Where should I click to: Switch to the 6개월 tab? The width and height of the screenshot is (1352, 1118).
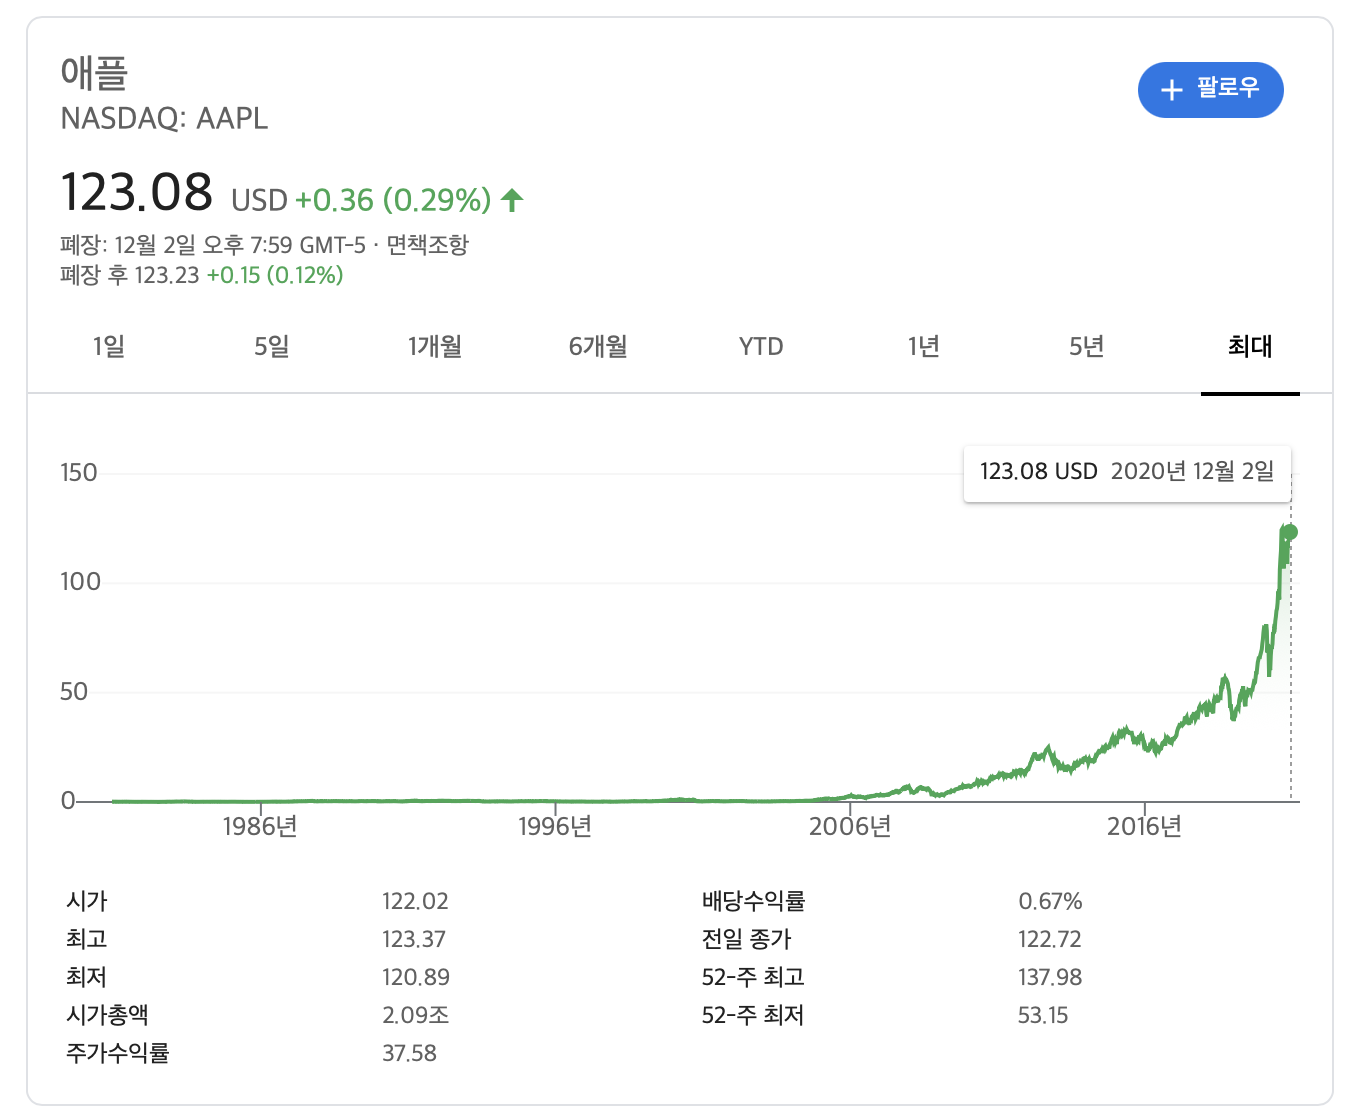(598, 347)
